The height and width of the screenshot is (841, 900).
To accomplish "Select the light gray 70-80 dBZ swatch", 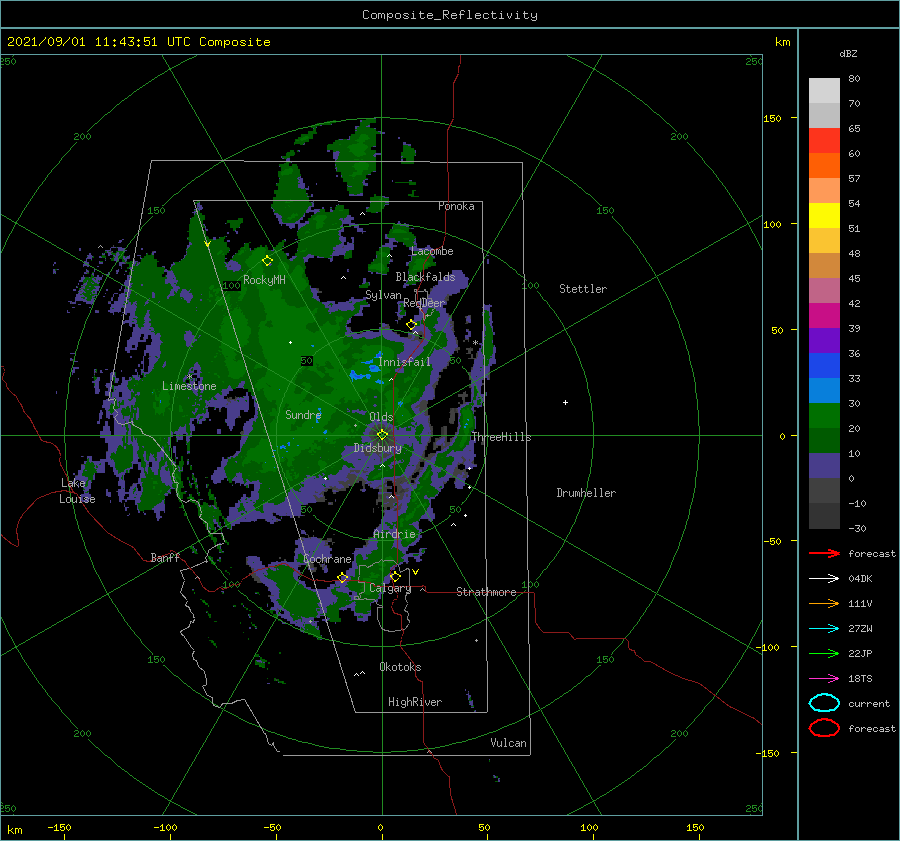I will (824, 91).
